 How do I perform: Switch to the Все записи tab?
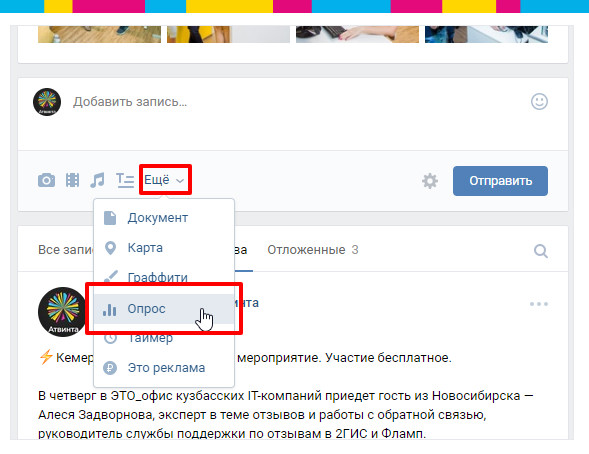click(66, 250)
